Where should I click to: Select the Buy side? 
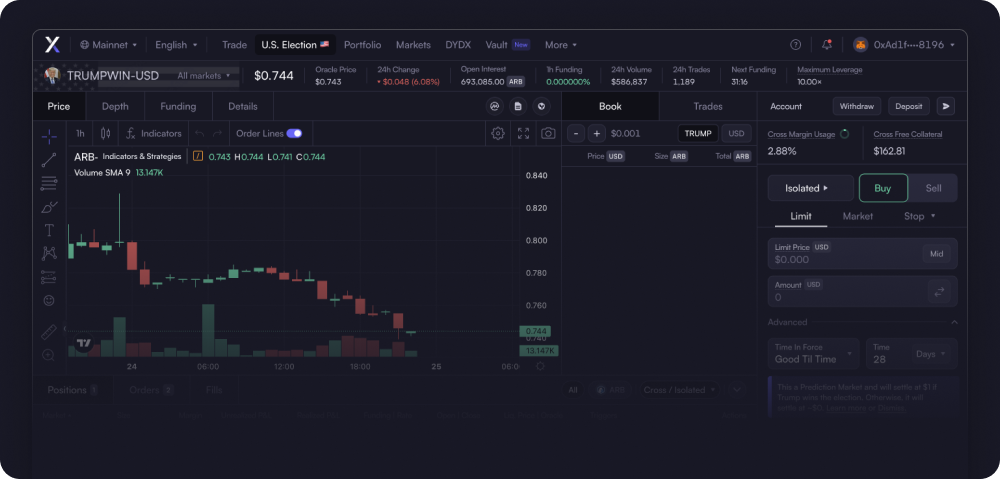(x=883, y=188)
